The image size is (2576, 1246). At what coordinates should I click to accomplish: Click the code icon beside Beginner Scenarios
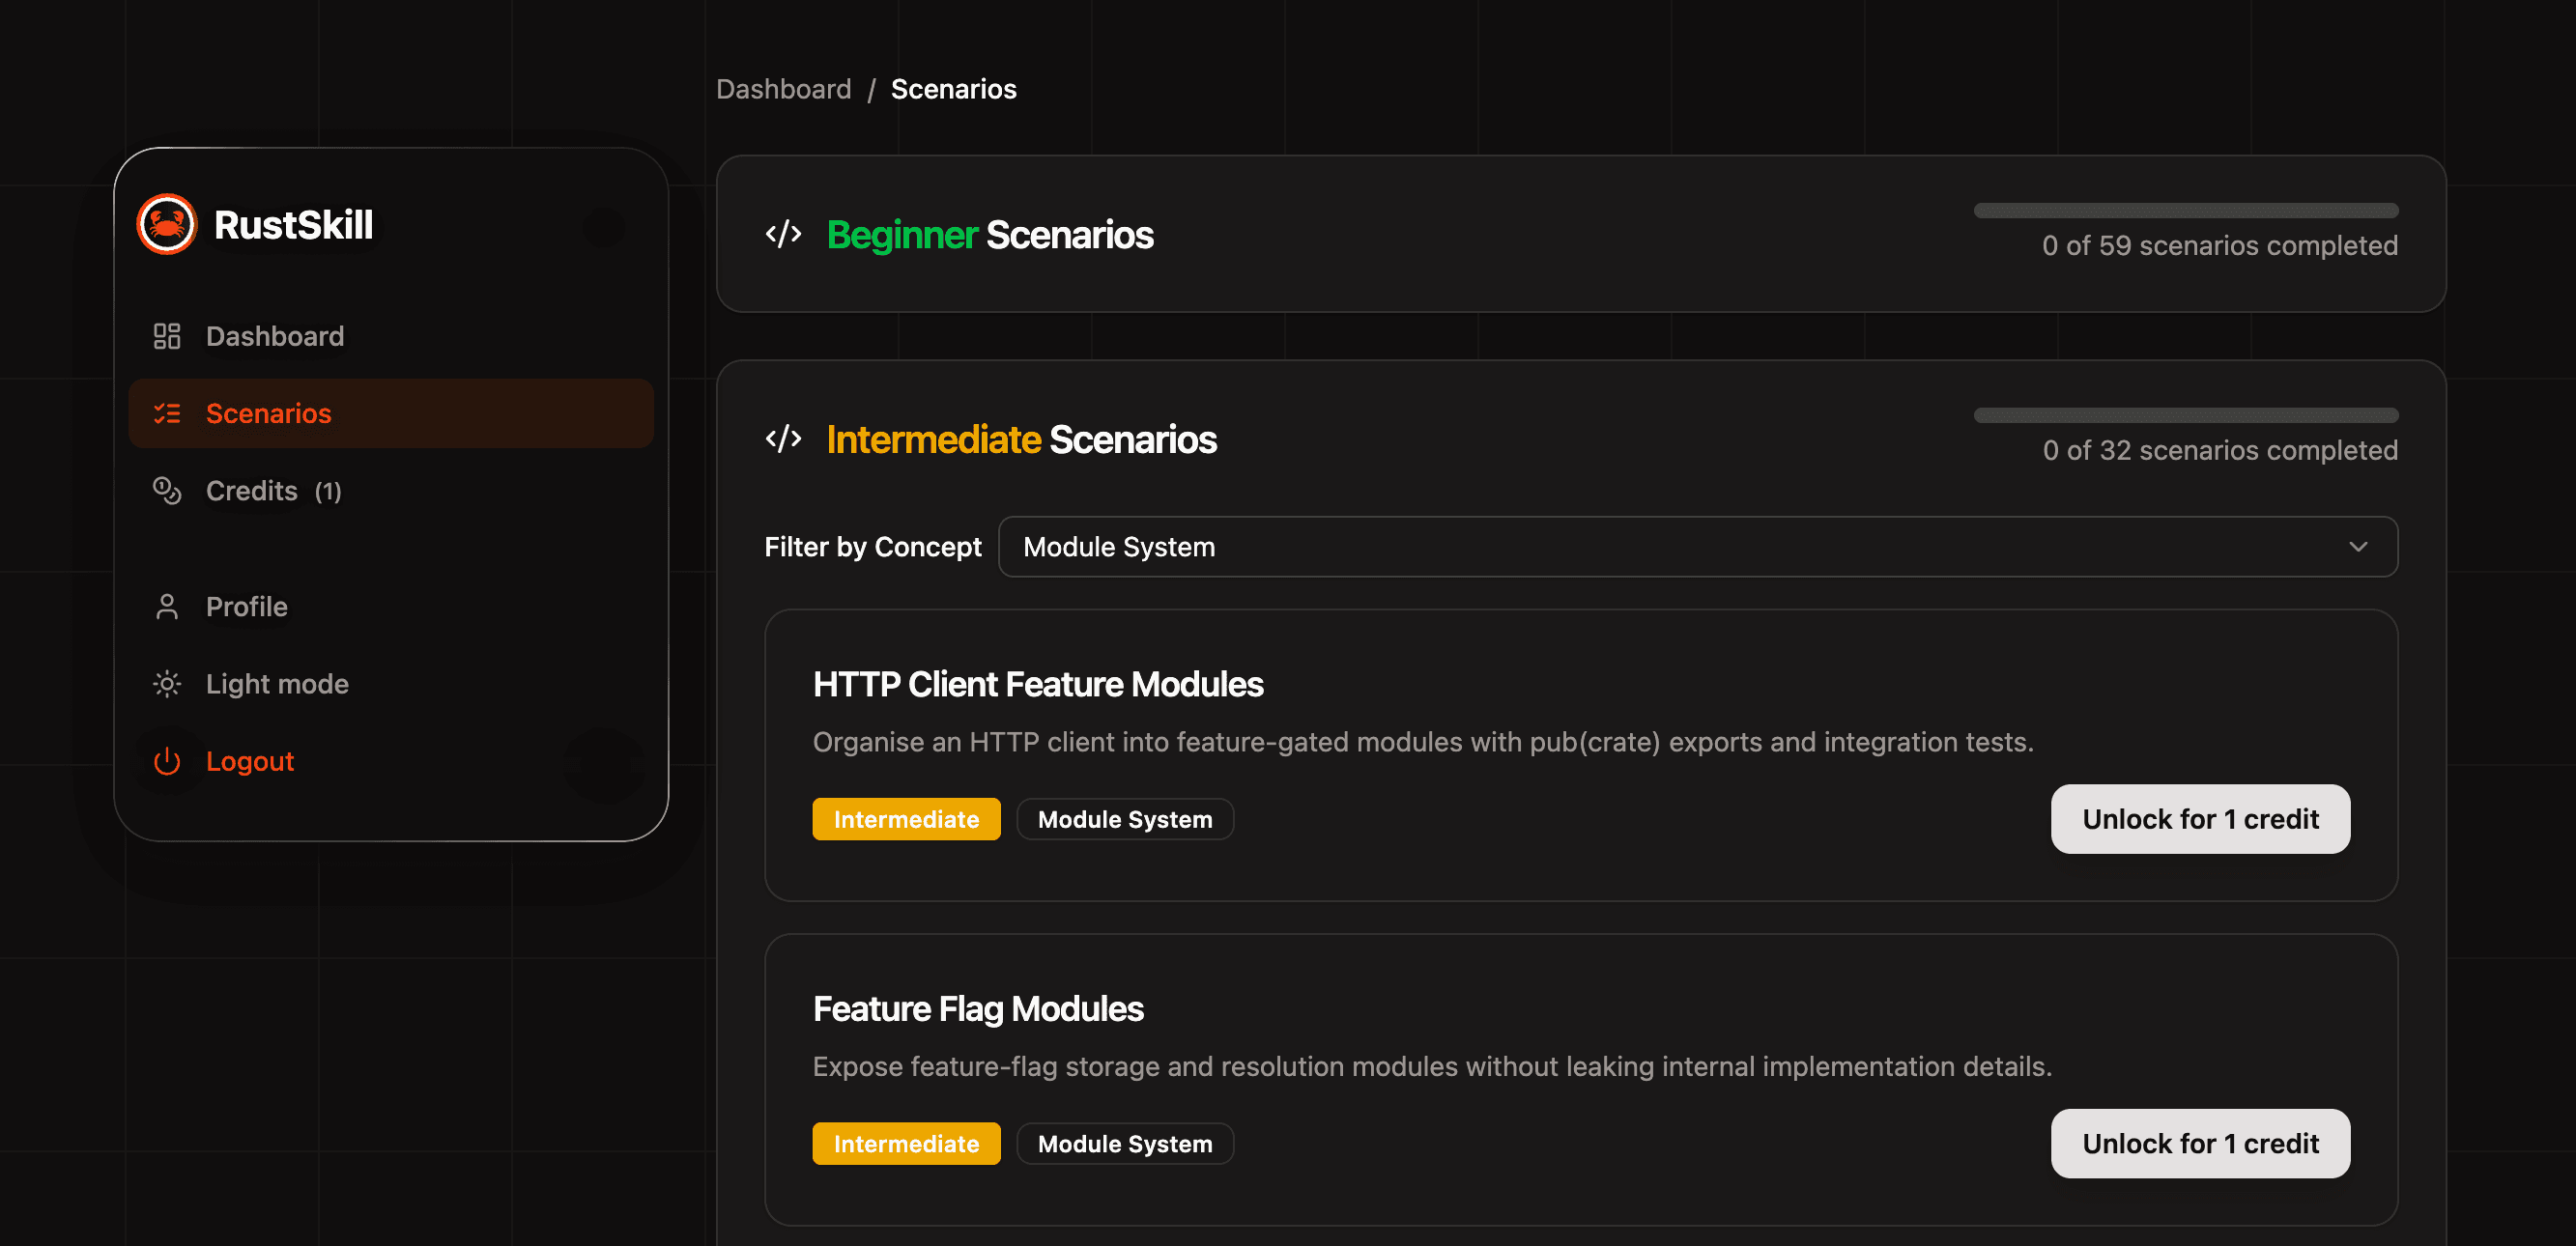coord(783,234)
